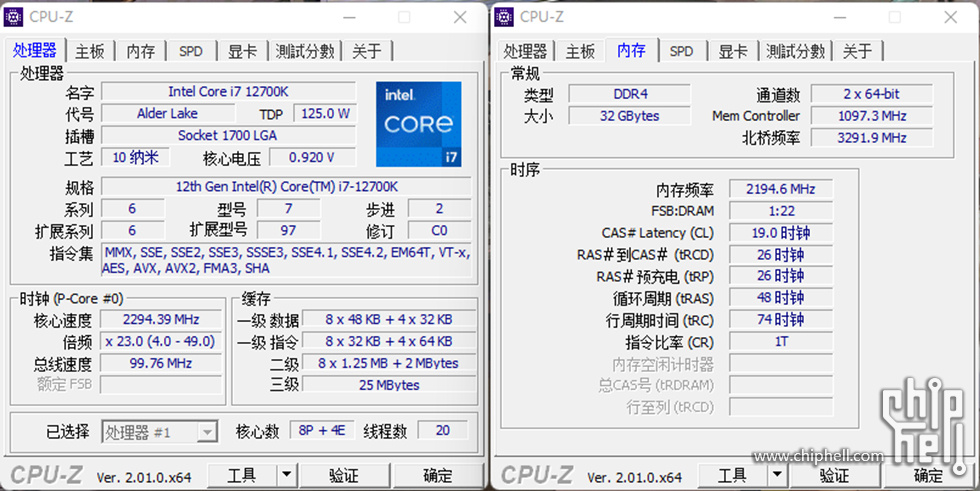Switch to the 主板 tab in the right window
Image resolution: width=980 pixels, height=491 pixels.
[581, 51]
